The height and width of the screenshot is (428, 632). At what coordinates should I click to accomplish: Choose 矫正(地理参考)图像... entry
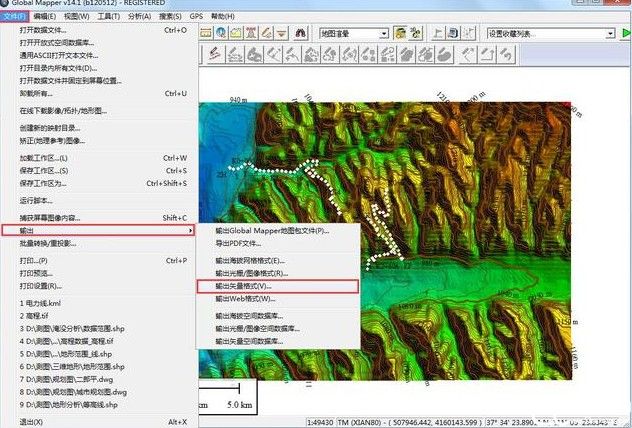click(99, 141)
